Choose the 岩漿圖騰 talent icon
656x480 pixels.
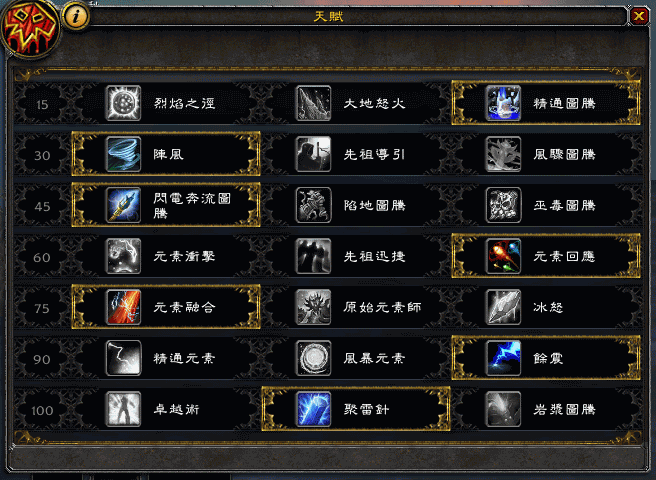pyautogui.click(x=503, y=409)
